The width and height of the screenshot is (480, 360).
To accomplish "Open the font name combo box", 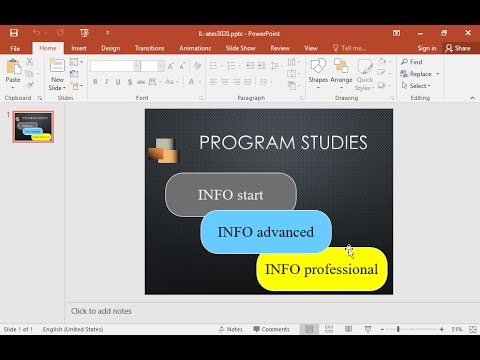I will click(x=115, y=66).
